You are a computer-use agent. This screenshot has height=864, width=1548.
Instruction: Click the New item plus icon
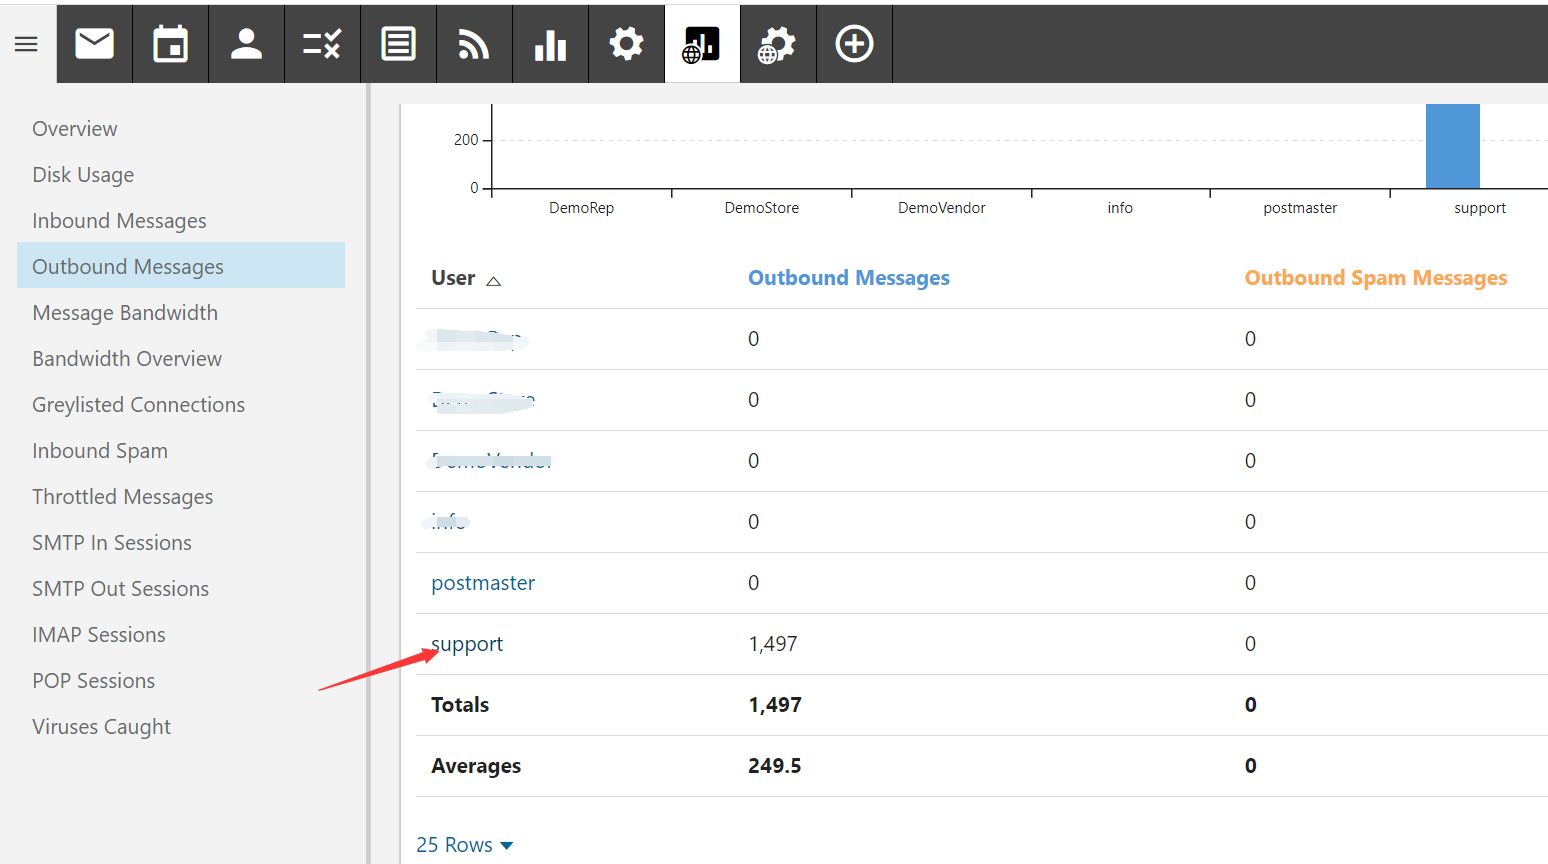pos(854,43)
